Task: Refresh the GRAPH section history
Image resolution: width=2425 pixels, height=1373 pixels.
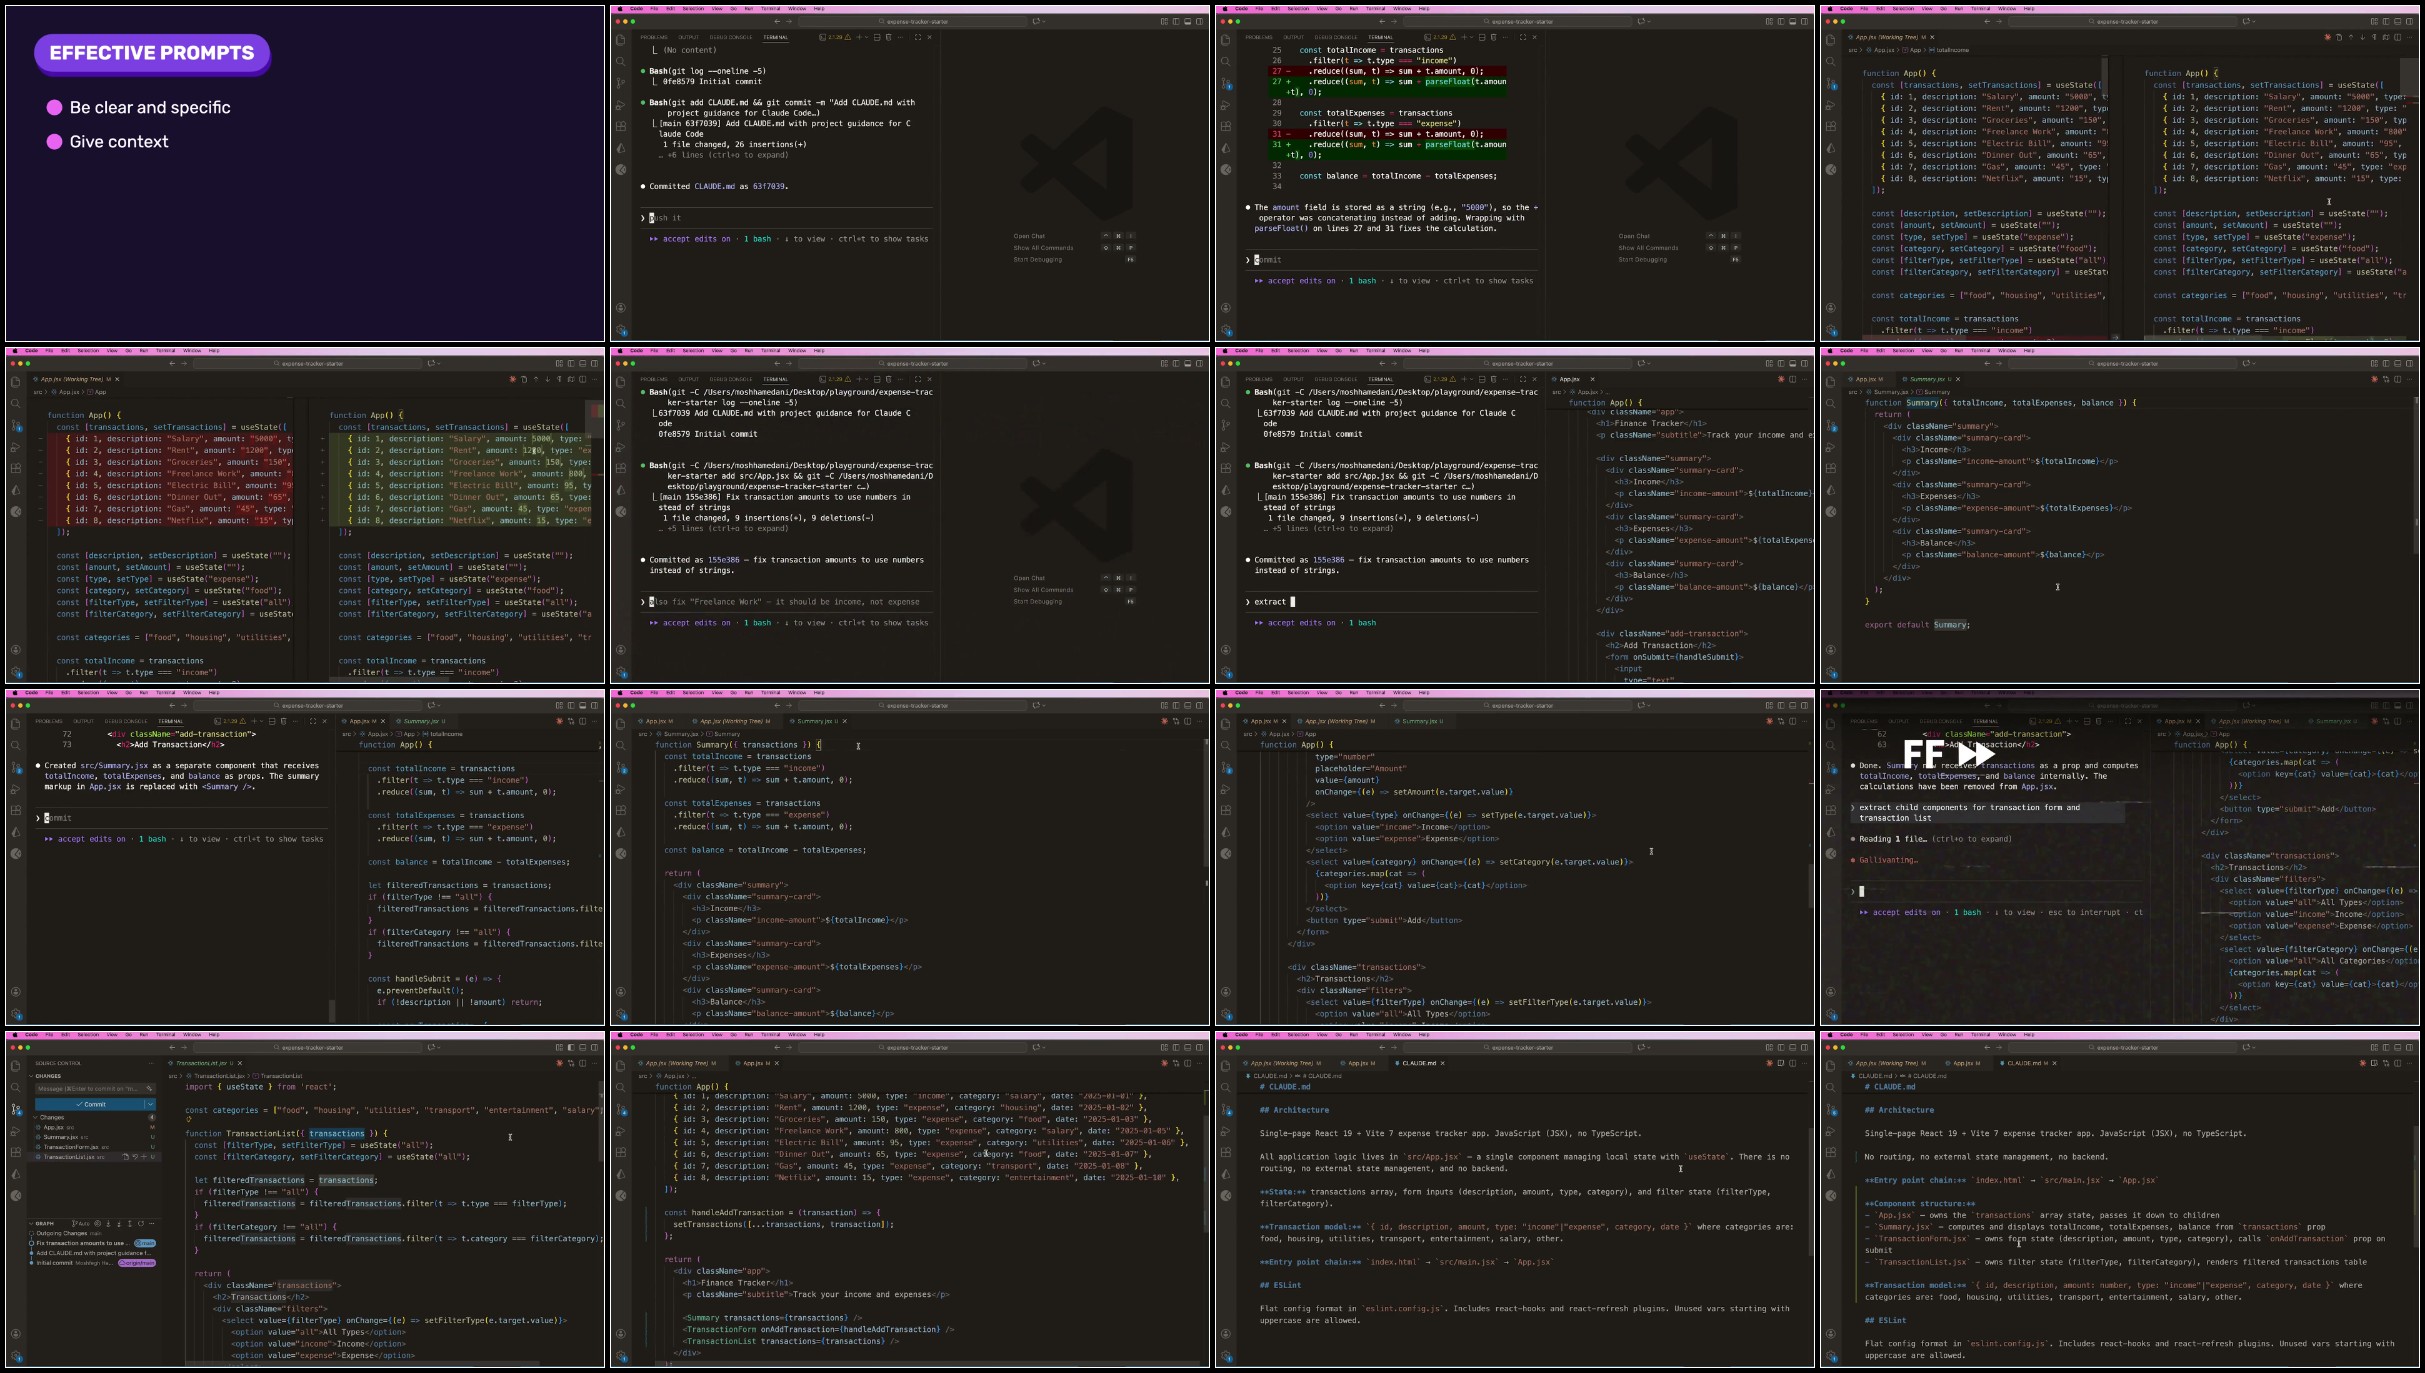Action: (x=141, y=1223)
